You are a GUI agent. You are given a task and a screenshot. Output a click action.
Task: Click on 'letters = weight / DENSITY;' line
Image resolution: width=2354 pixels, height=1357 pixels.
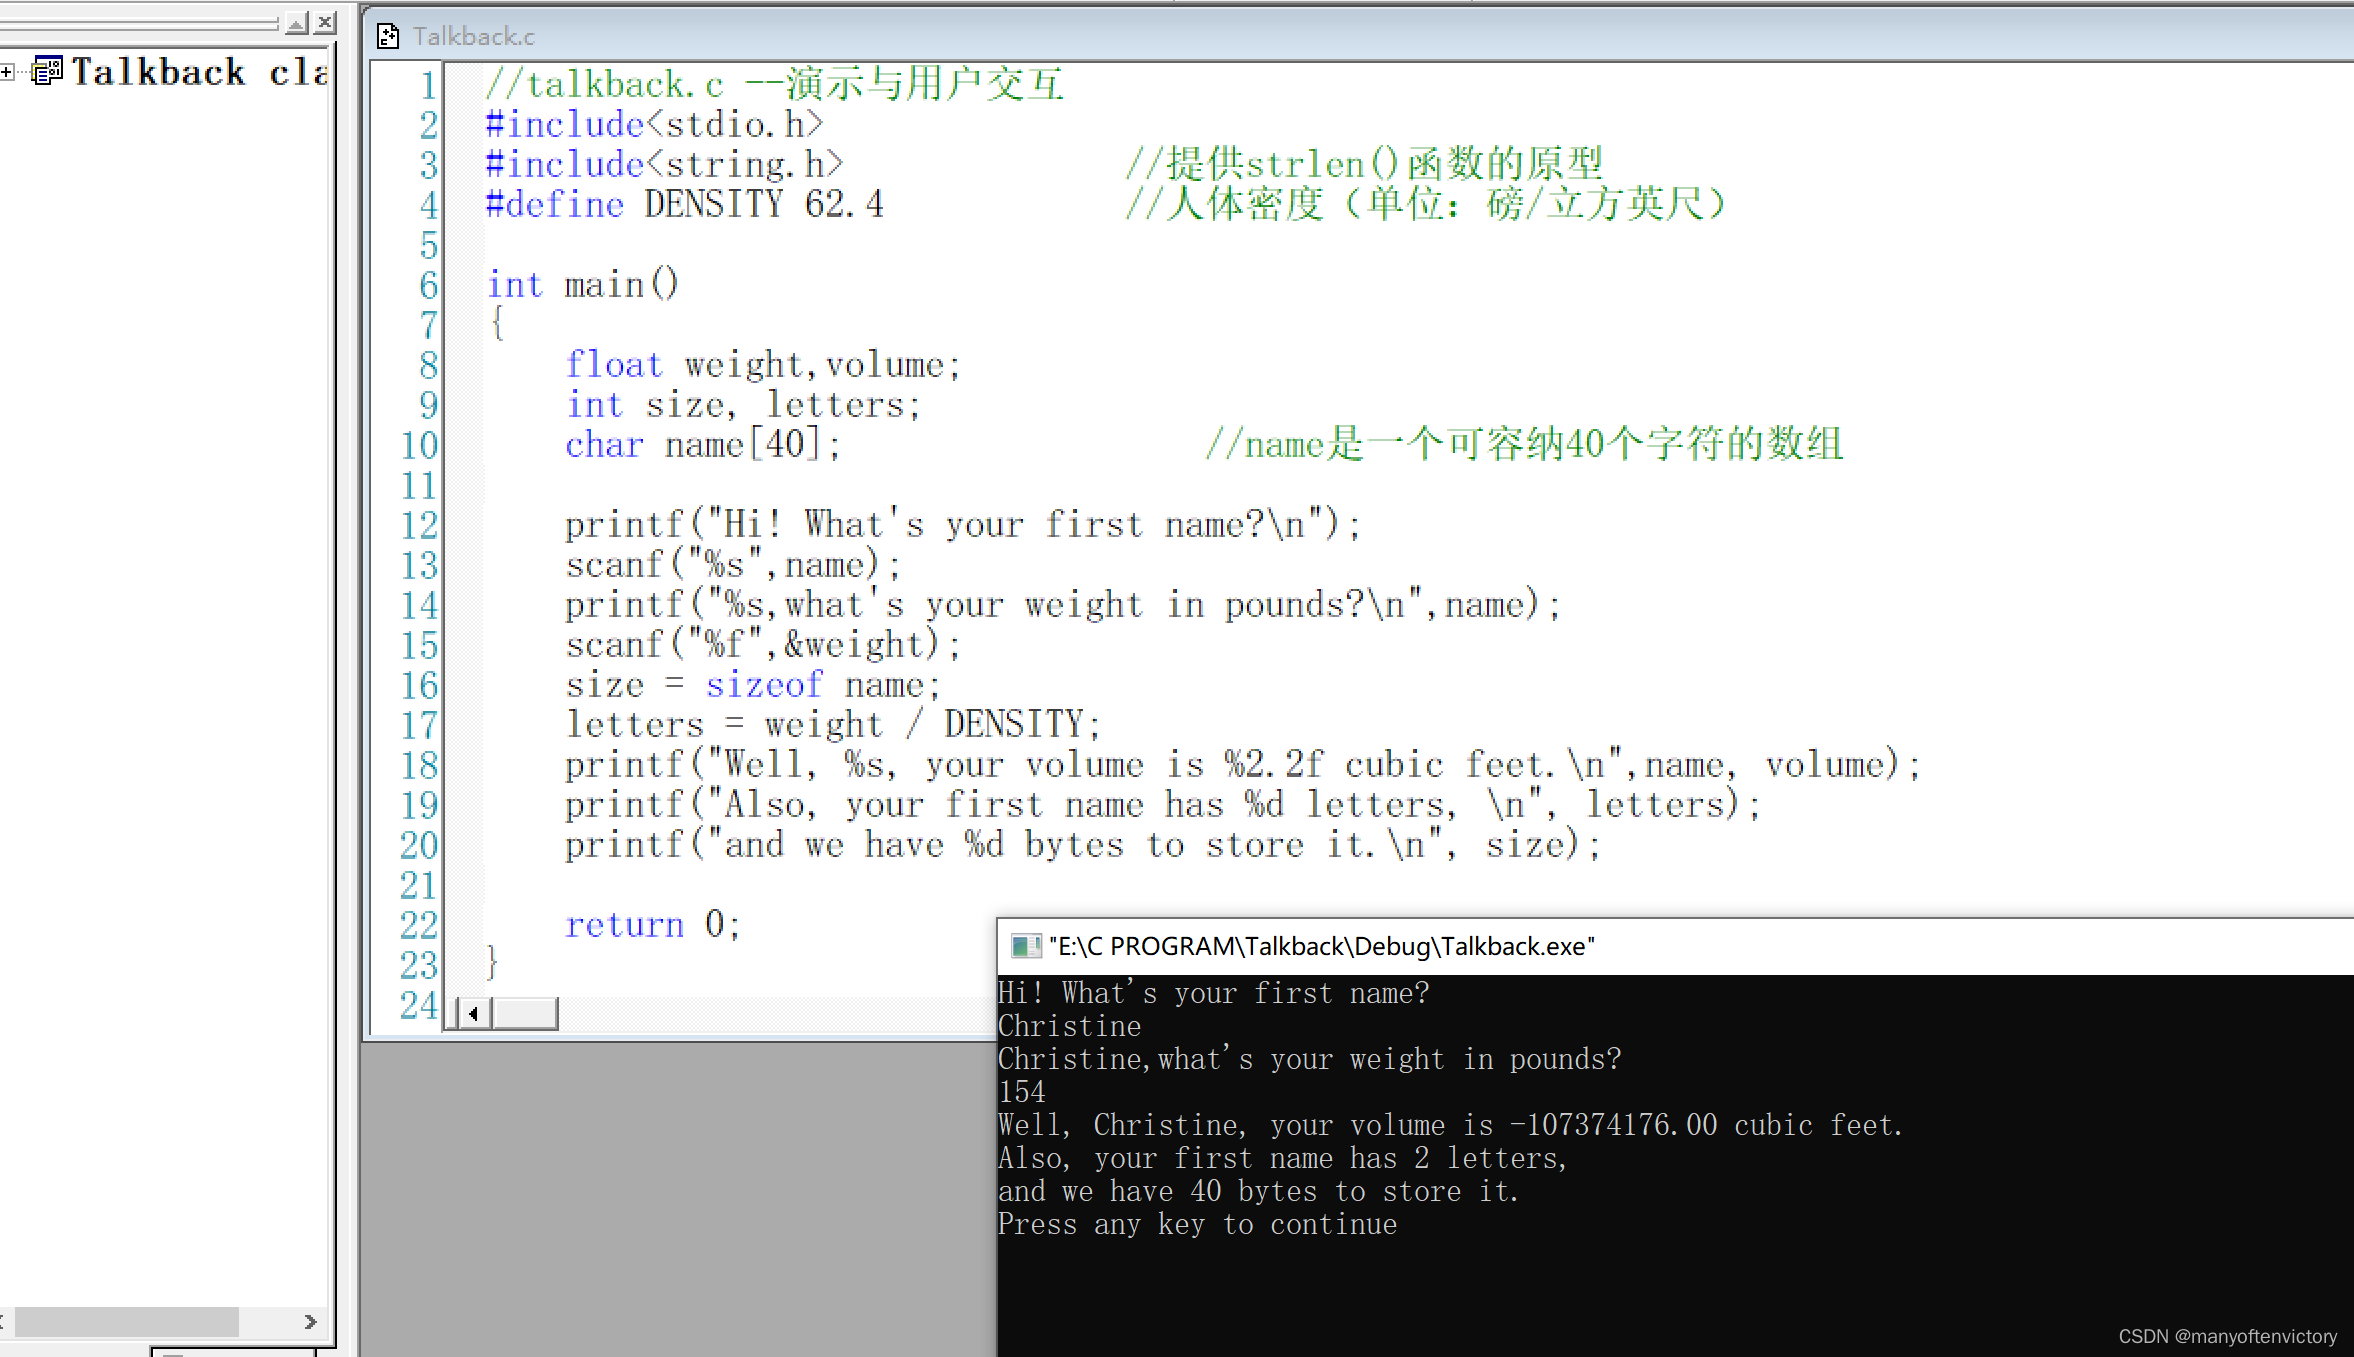pos(833,725)
